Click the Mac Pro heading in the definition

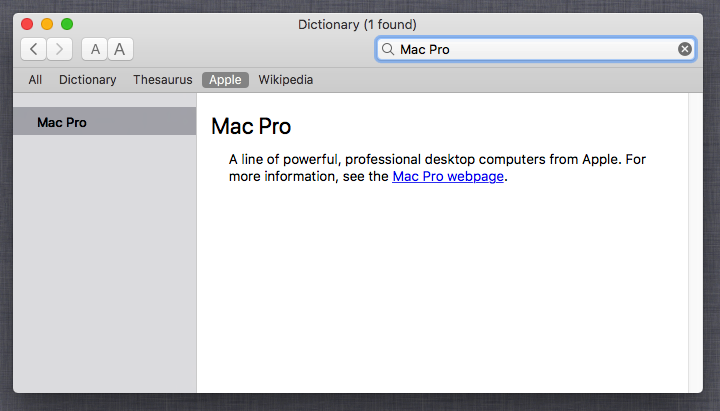click(251, 126)
